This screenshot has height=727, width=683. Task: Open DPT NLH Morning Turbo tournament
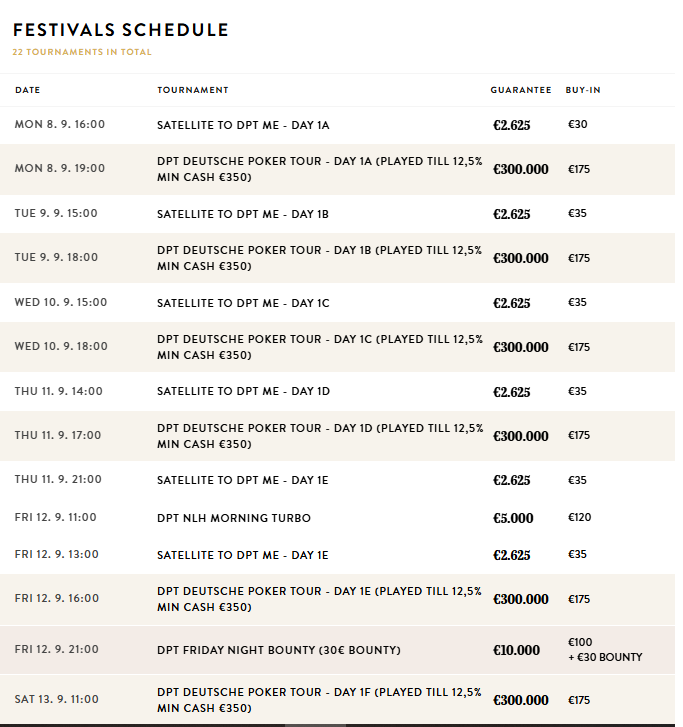[234, 518]
